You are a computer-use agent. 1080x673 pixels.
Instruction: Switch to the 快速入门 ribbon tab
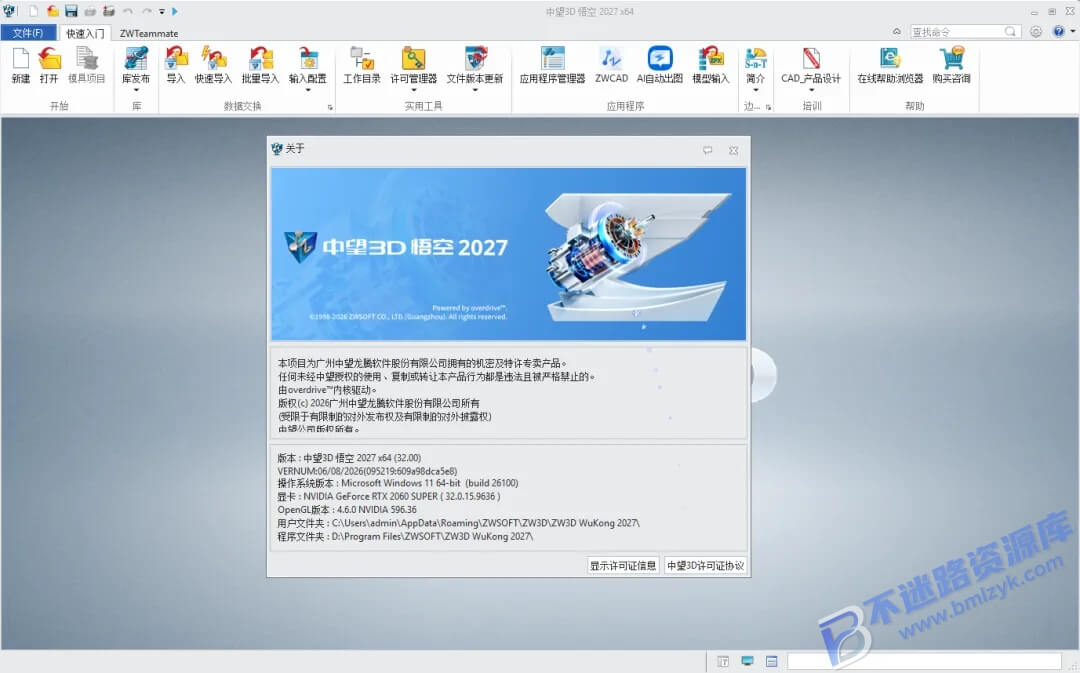[x=85, y=33]
